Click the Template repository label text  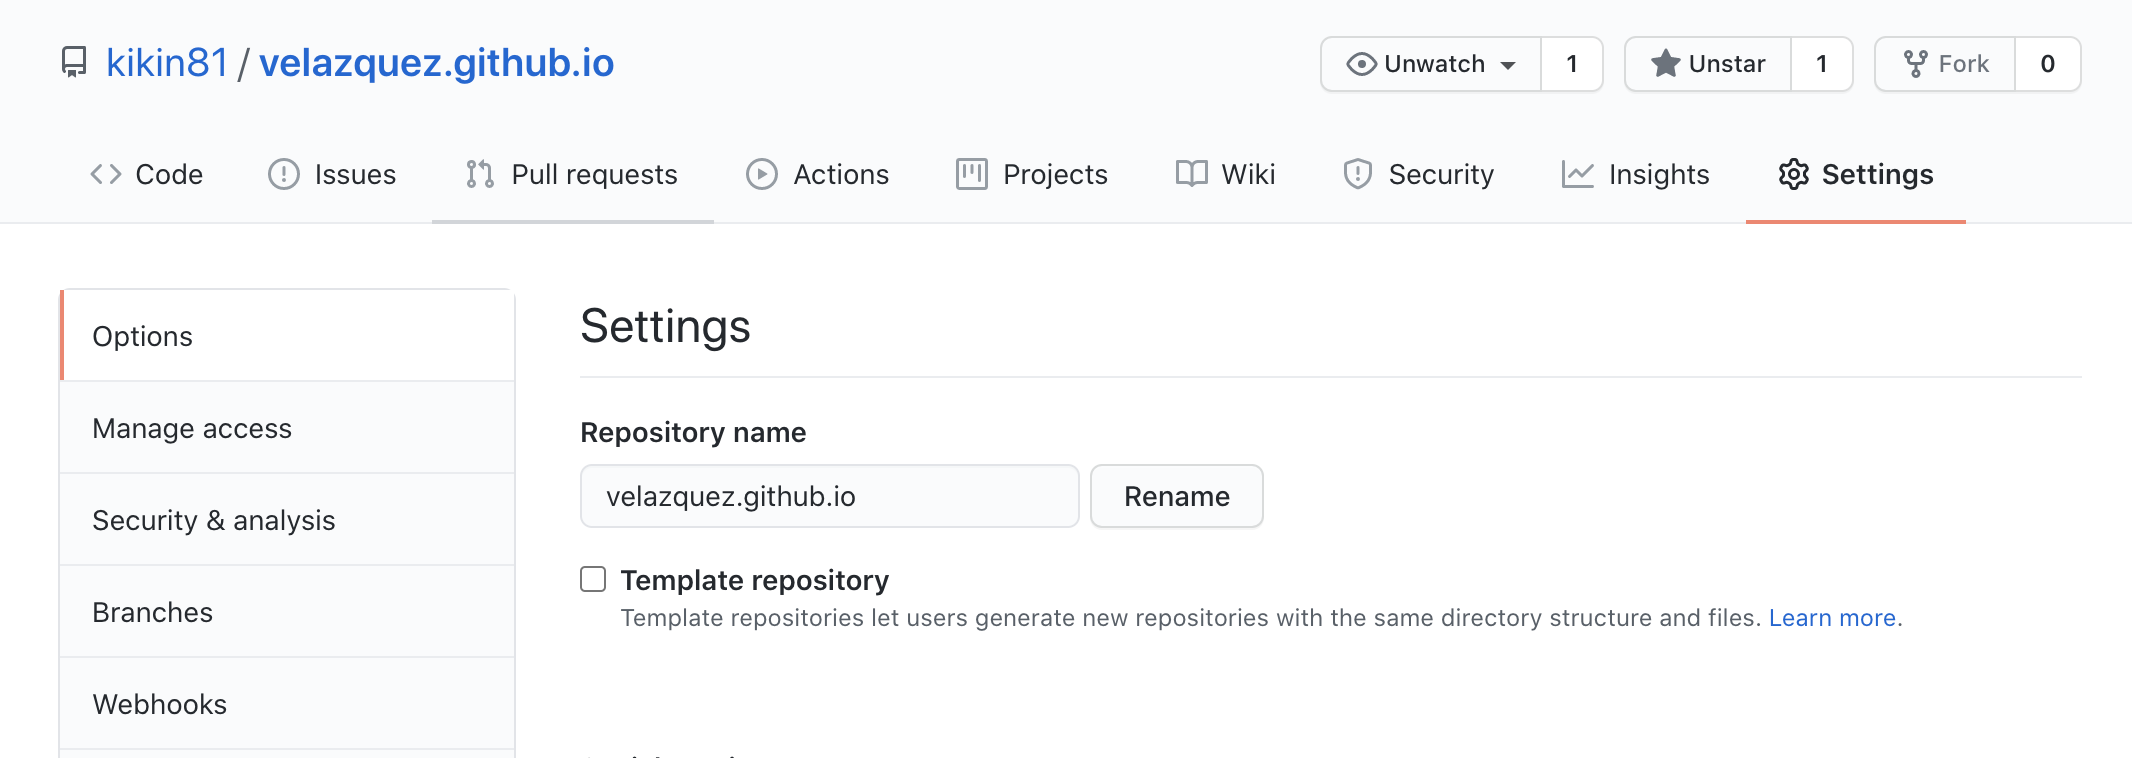[755, 580]
